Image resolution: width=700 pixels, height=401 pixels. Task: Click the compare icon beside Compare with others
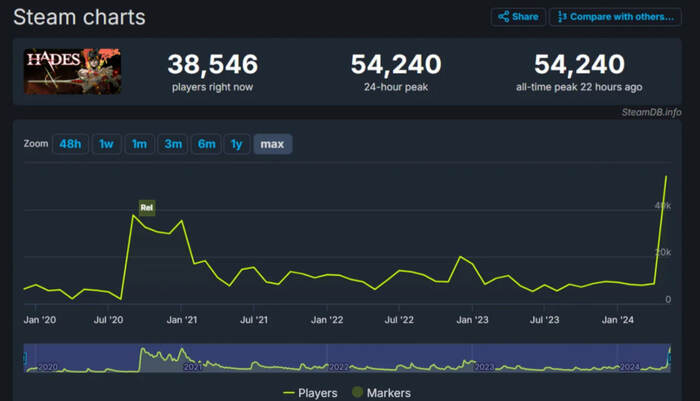[x=562, y=17]
